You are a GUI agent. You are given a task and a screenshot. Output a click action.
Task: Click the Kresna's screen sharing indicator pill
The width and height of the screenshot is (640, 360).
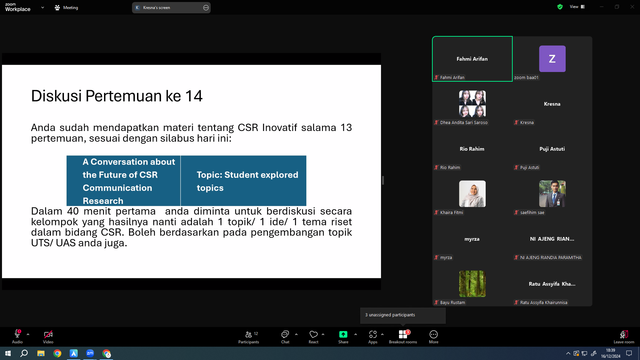coord(171,7)
